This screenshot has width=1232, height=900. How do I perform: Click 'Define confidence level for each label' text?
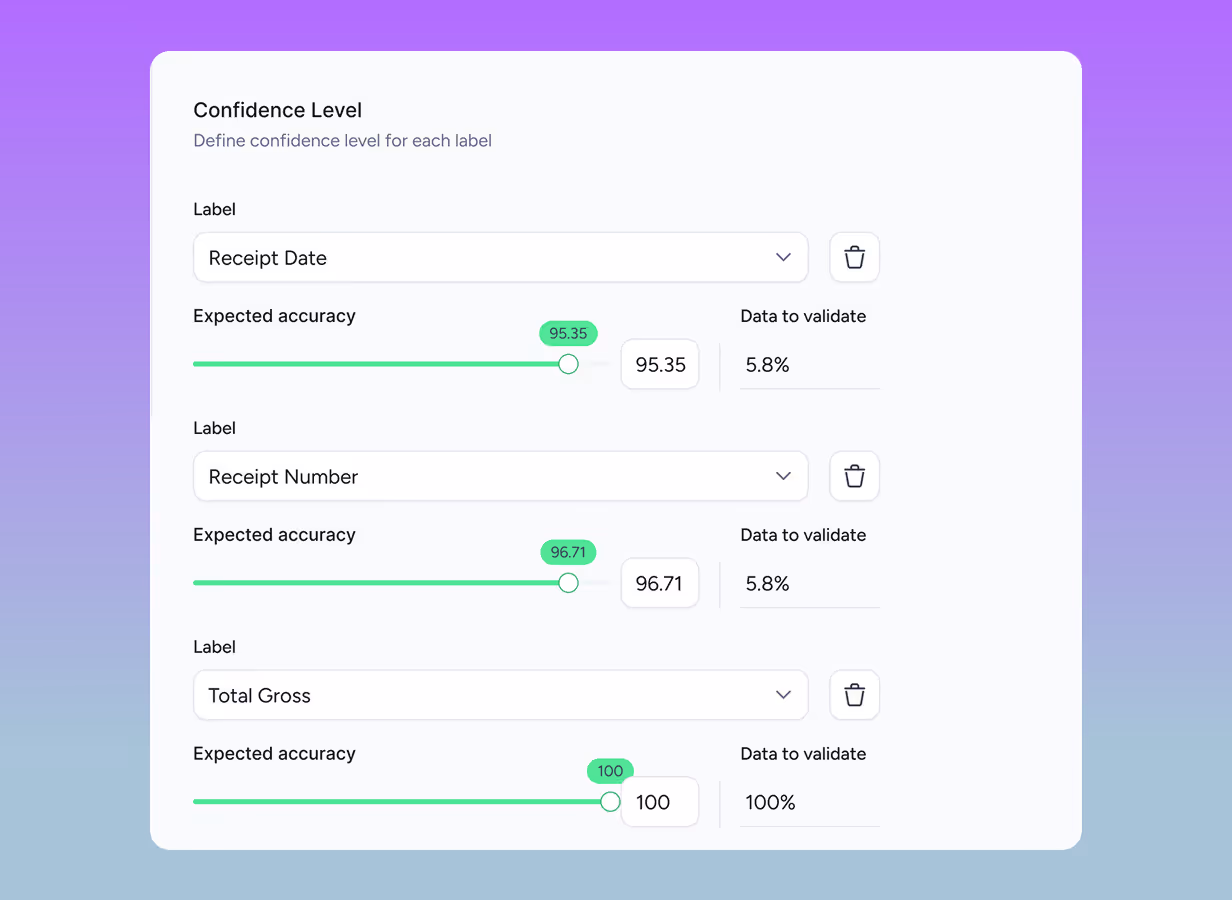(x=343, y=141)
